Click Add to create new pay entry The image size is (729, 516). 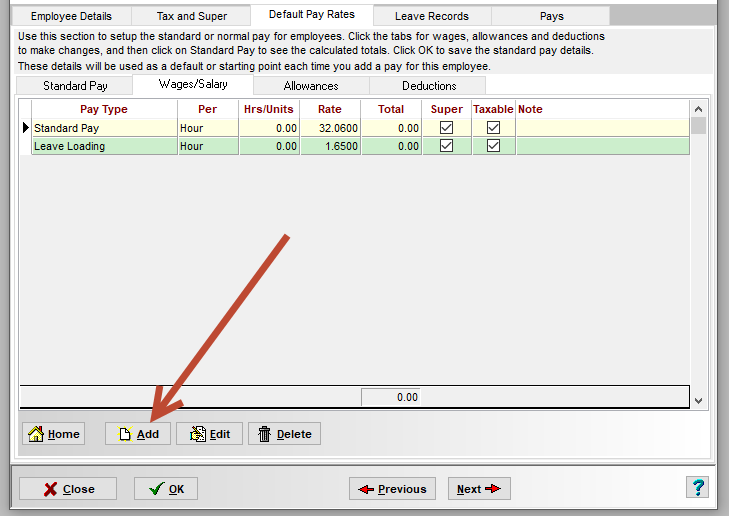138,434
